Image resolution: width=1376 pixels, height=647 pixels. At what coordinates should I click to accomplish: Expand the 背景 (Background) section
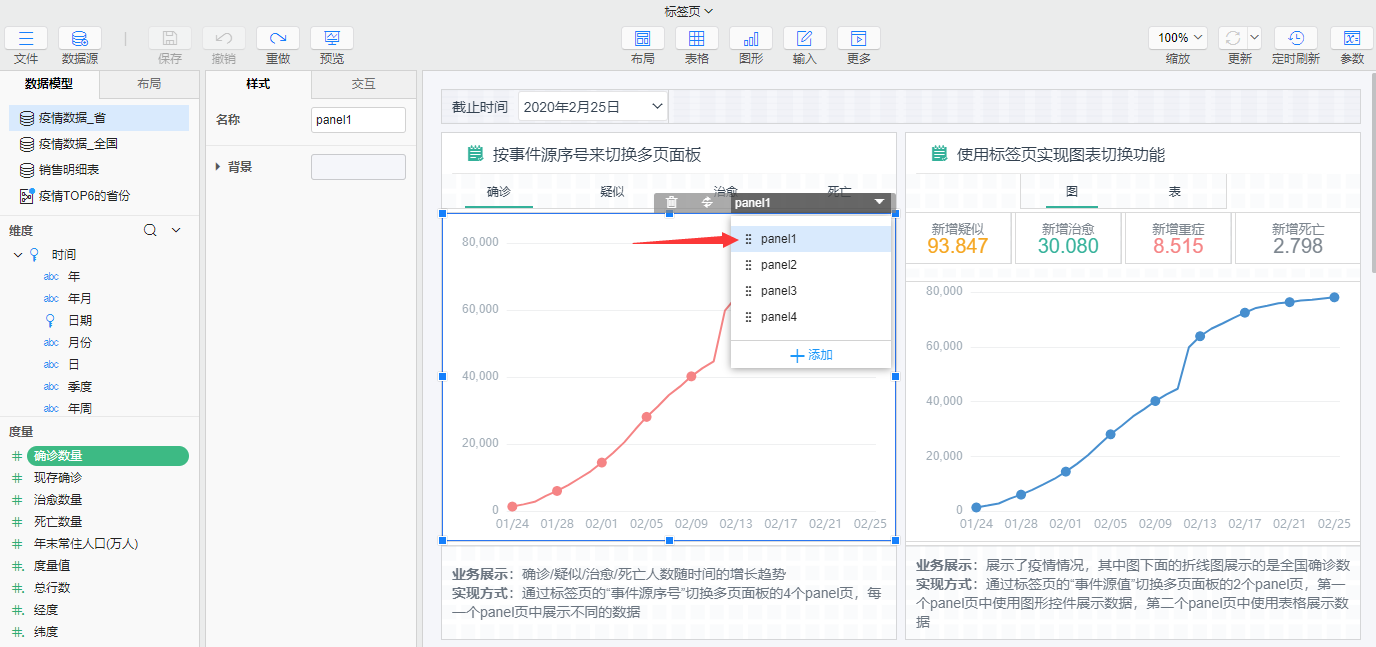pyautogui.click(x=219, y=167)
